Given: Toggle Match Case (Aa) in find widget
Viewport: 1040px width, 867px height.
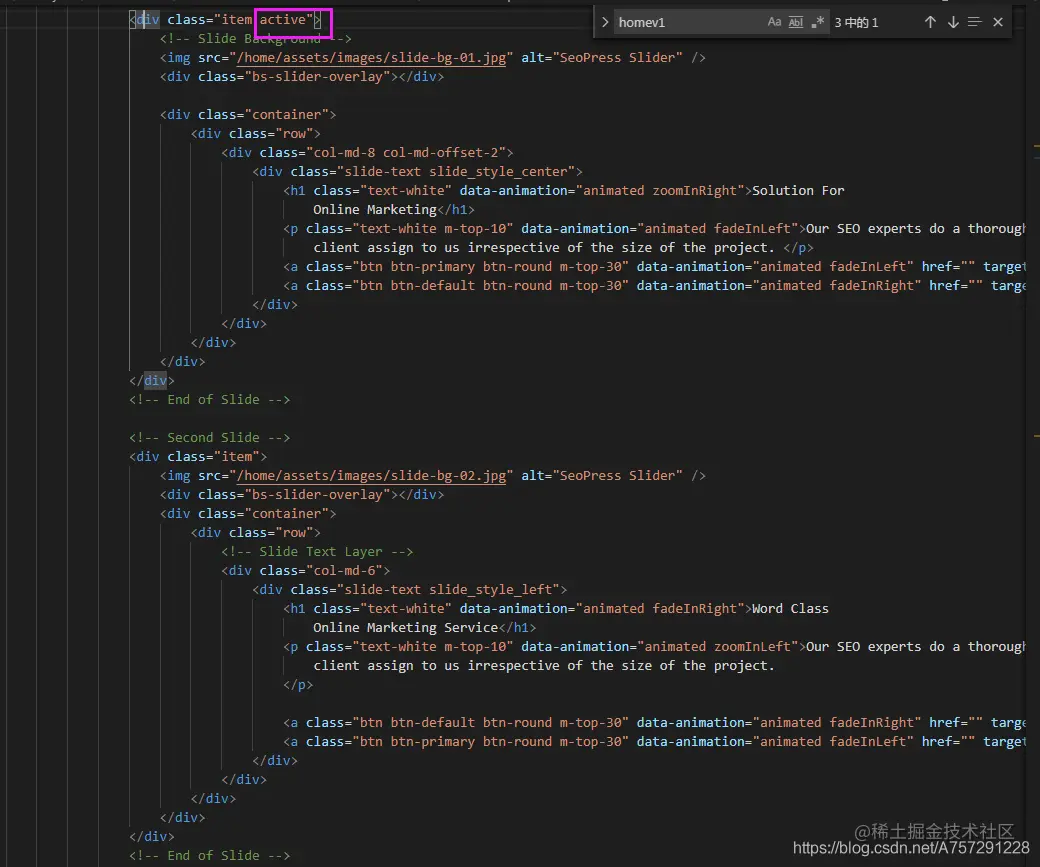Looking at the screenshot, I should [x=774, y=22].
